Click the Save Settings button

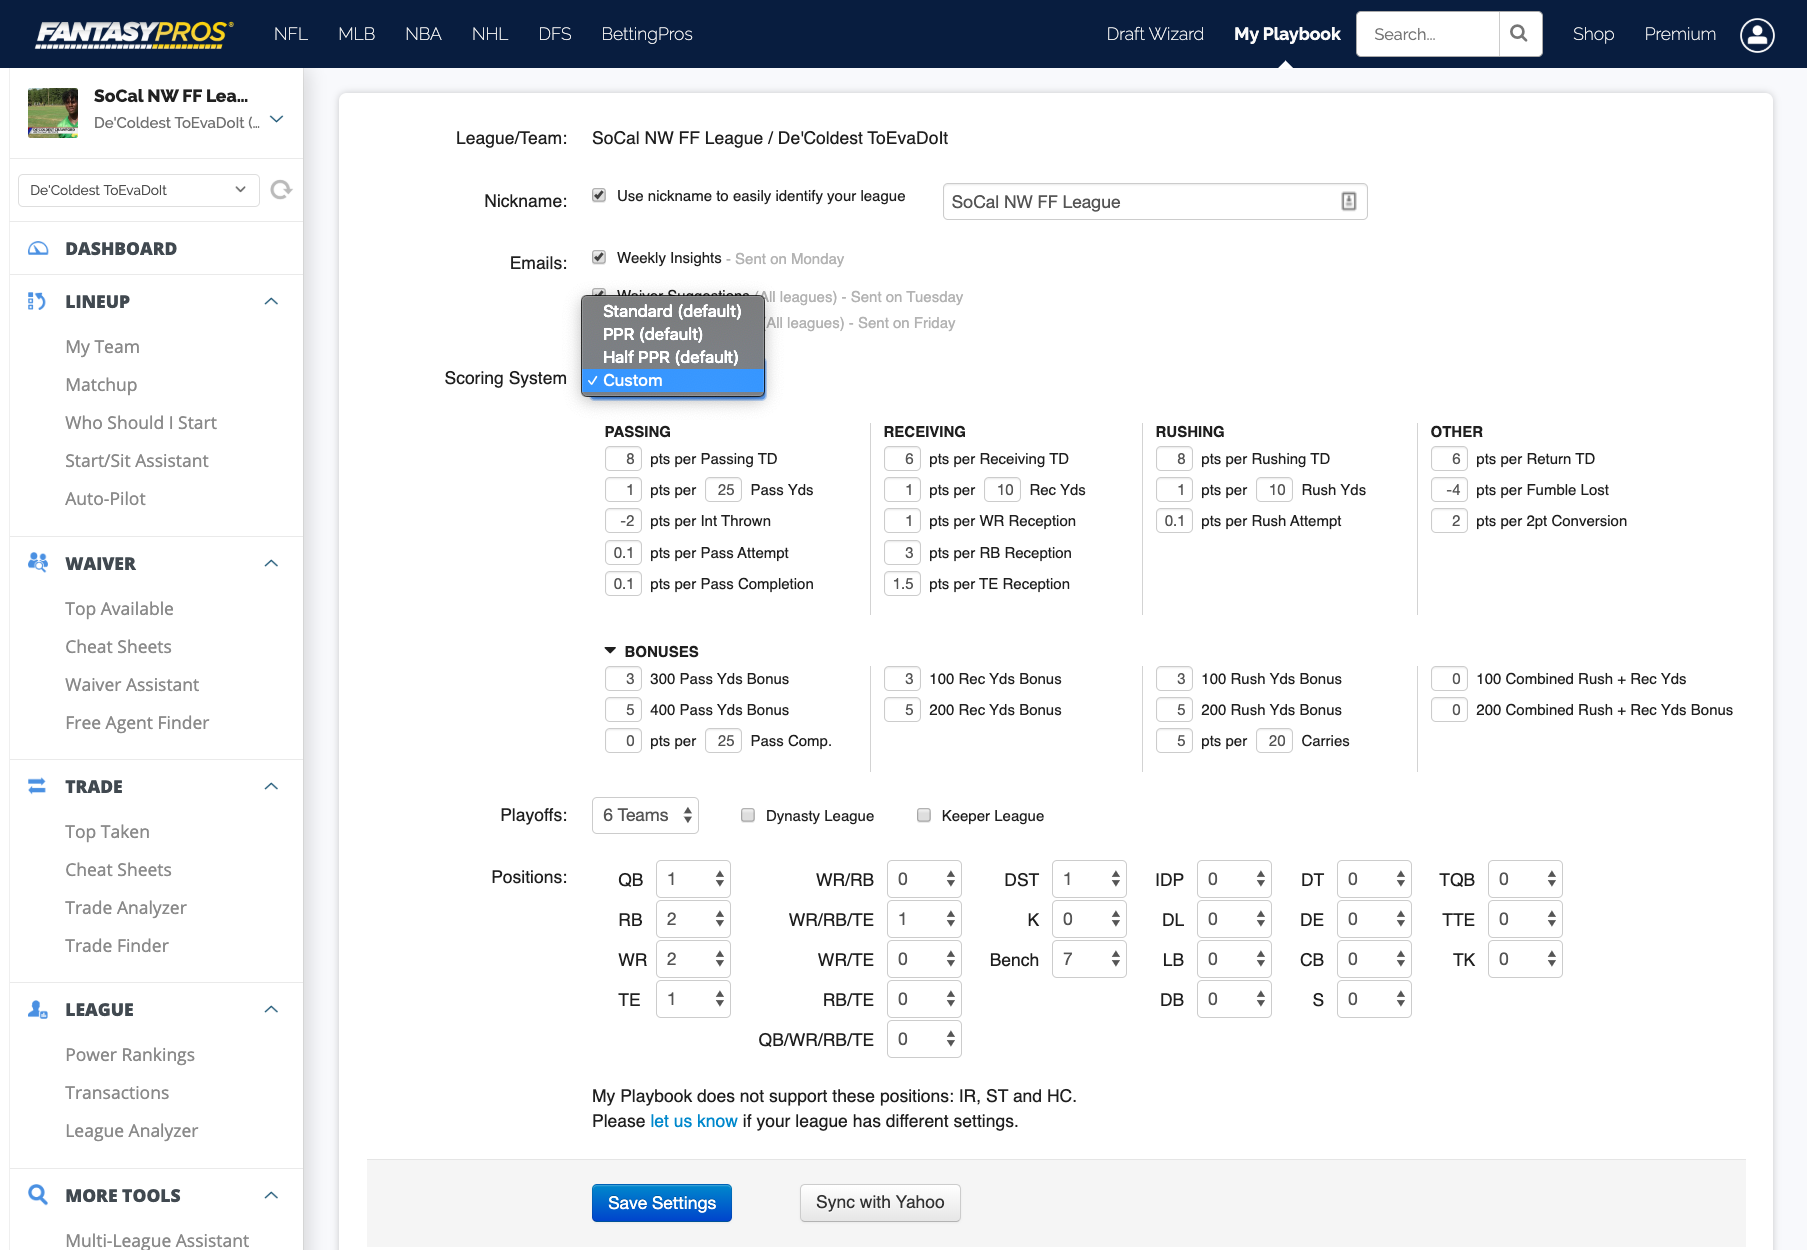pyautogui.click(x=662, y=1203)
